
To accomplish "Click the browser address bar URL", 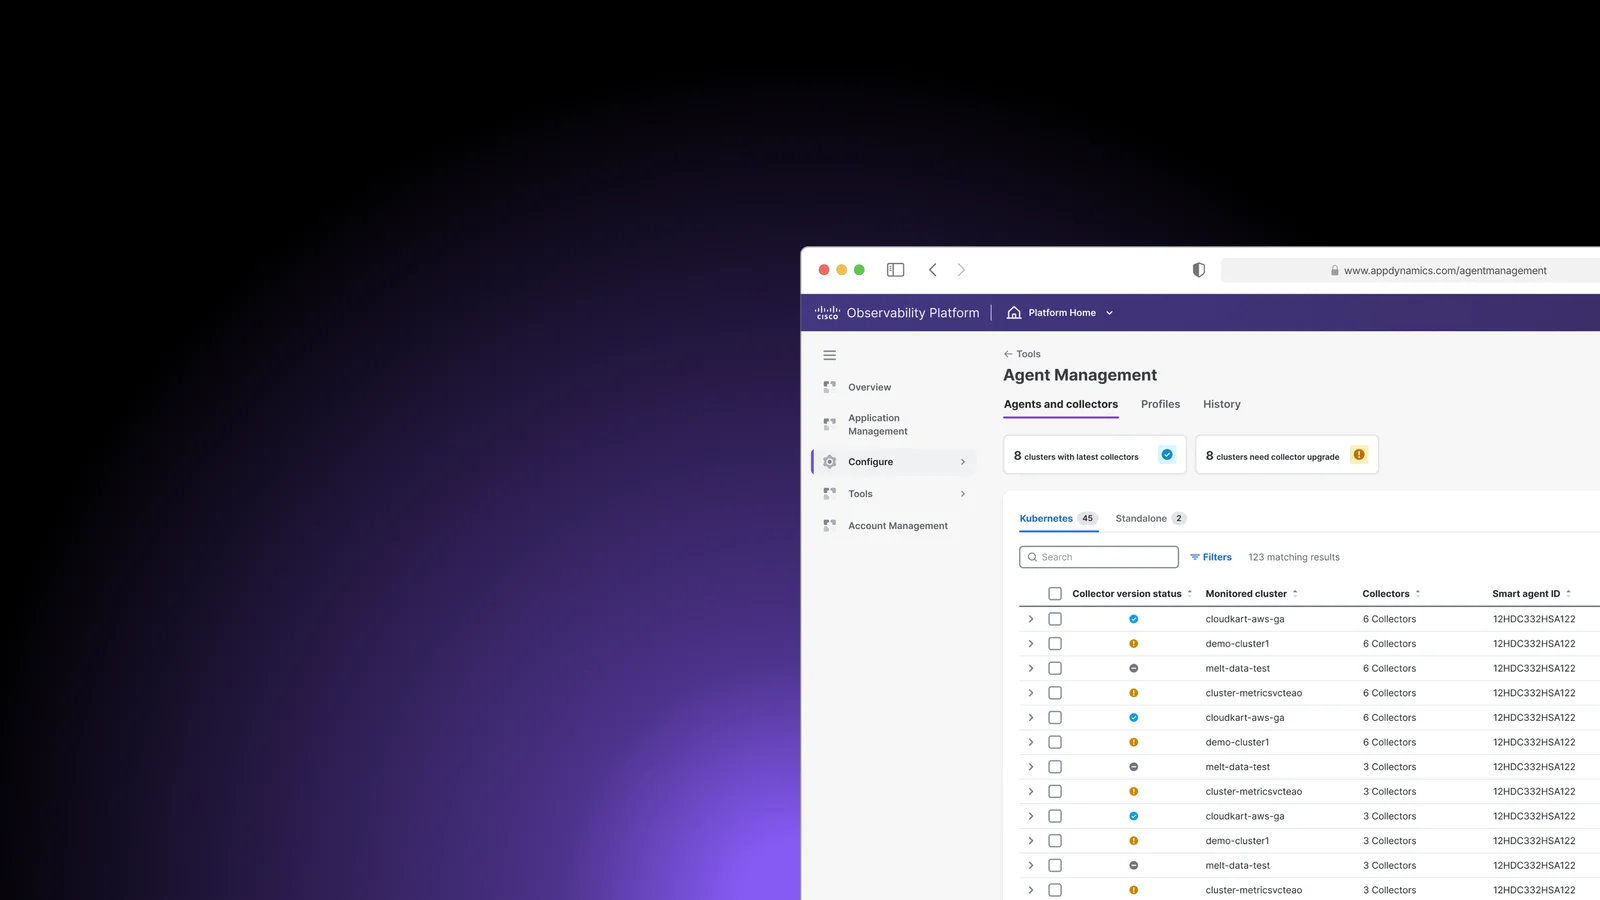I will (x=1445, y=271).
